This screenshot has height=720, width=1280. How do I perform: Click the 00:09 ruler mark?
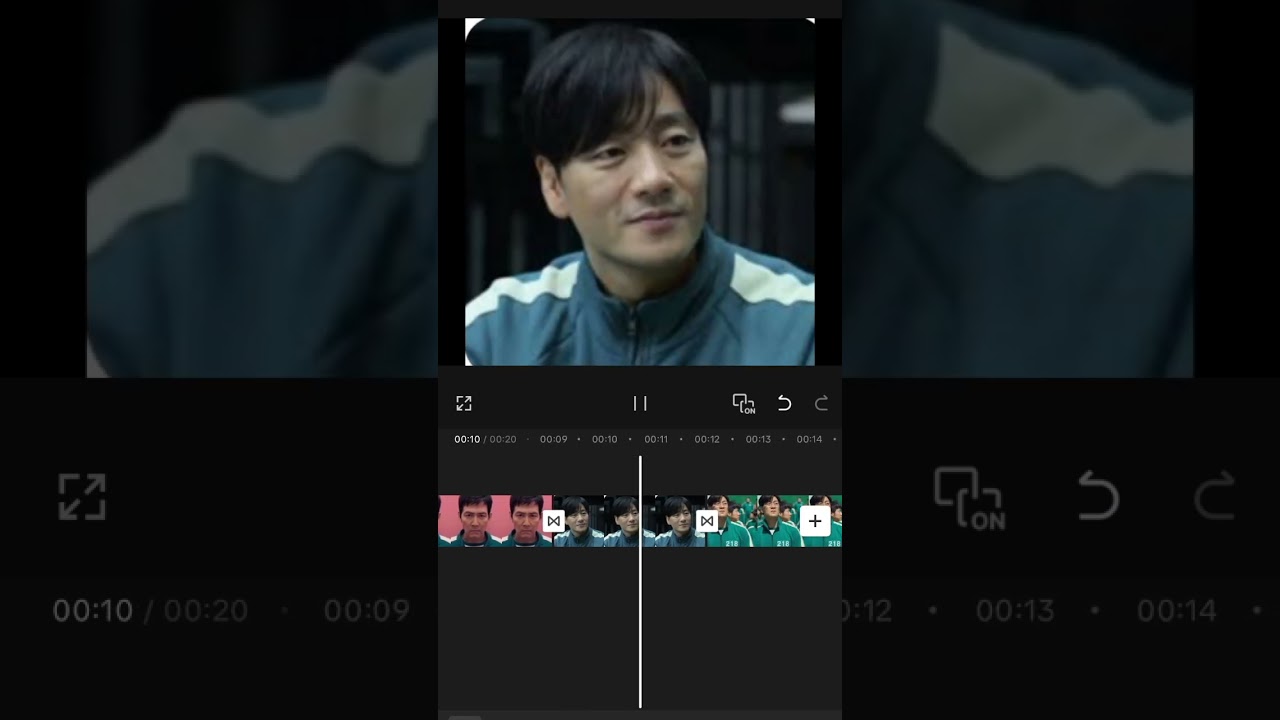pos(553,439)
